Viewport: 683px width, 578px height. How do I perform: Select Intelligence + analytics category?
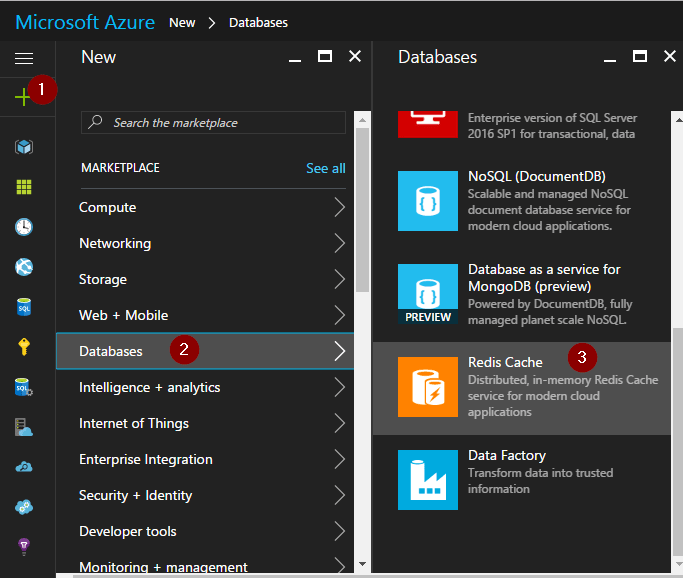tap(149, 388)
